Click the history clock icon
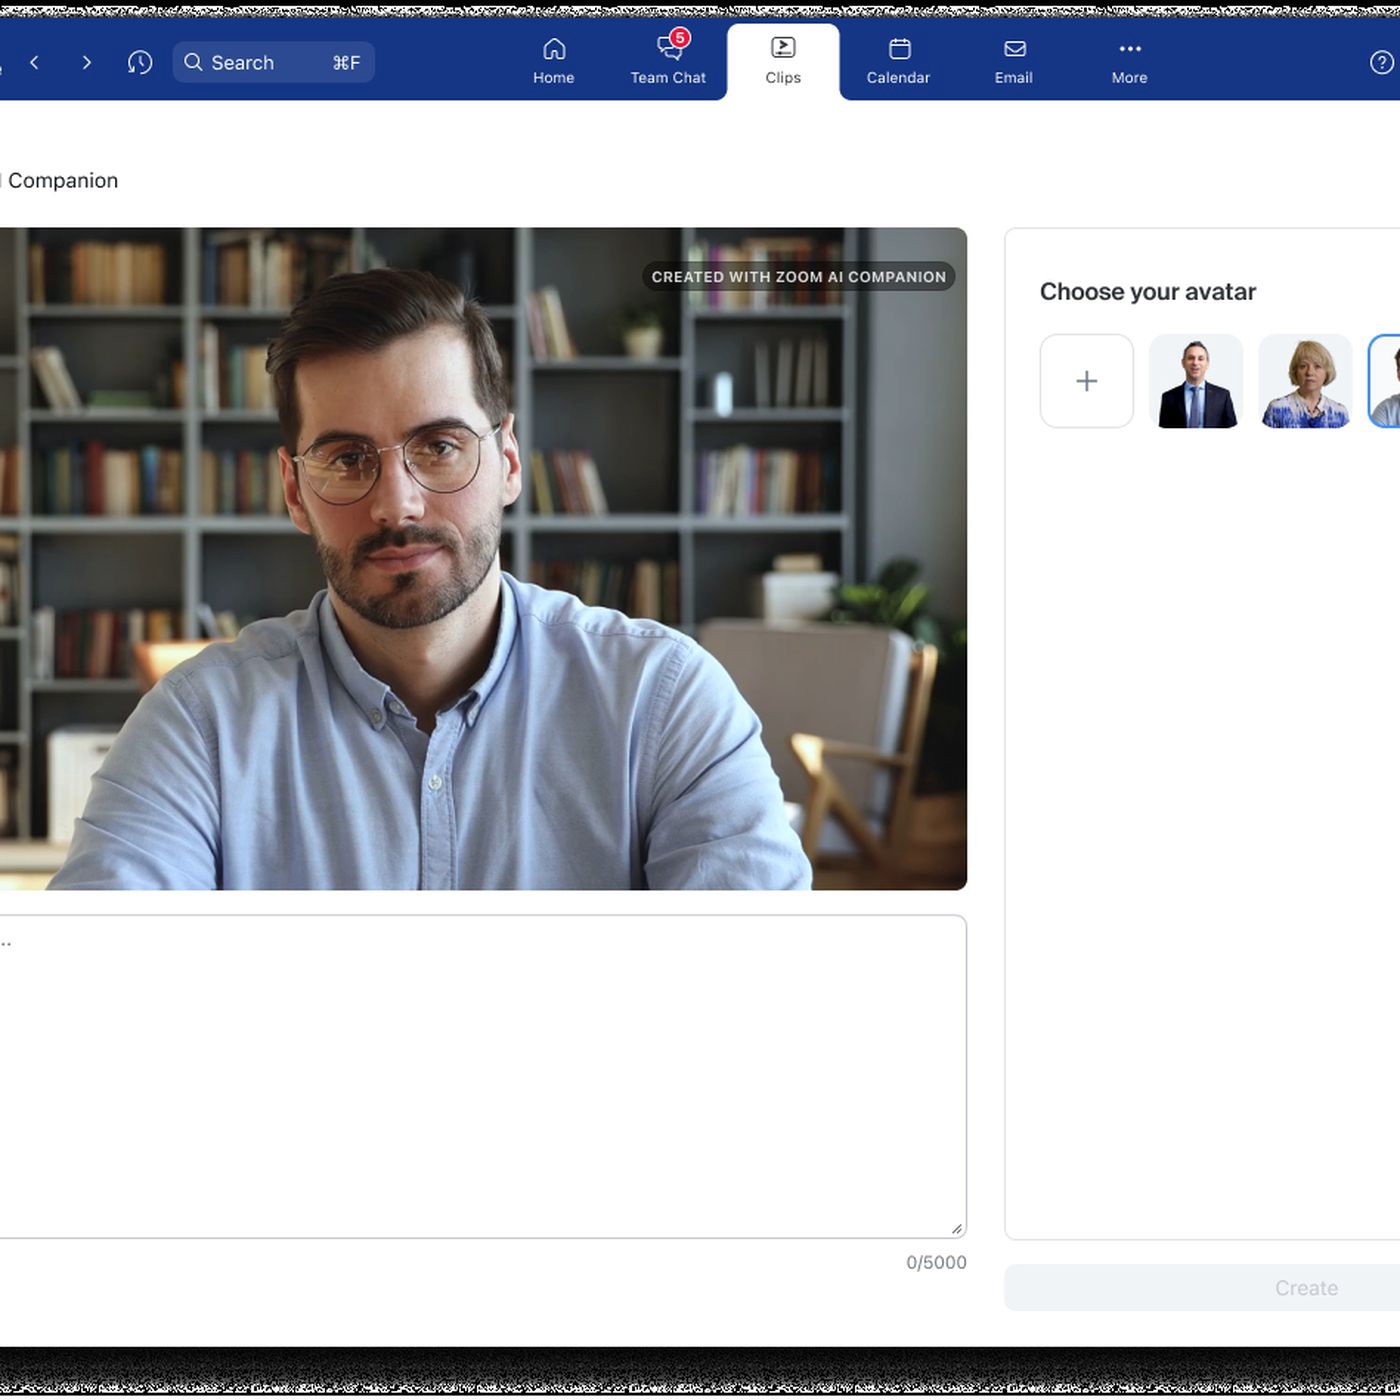The width and height of the screenshot is (1400, 1400). (x=140, y=62)
